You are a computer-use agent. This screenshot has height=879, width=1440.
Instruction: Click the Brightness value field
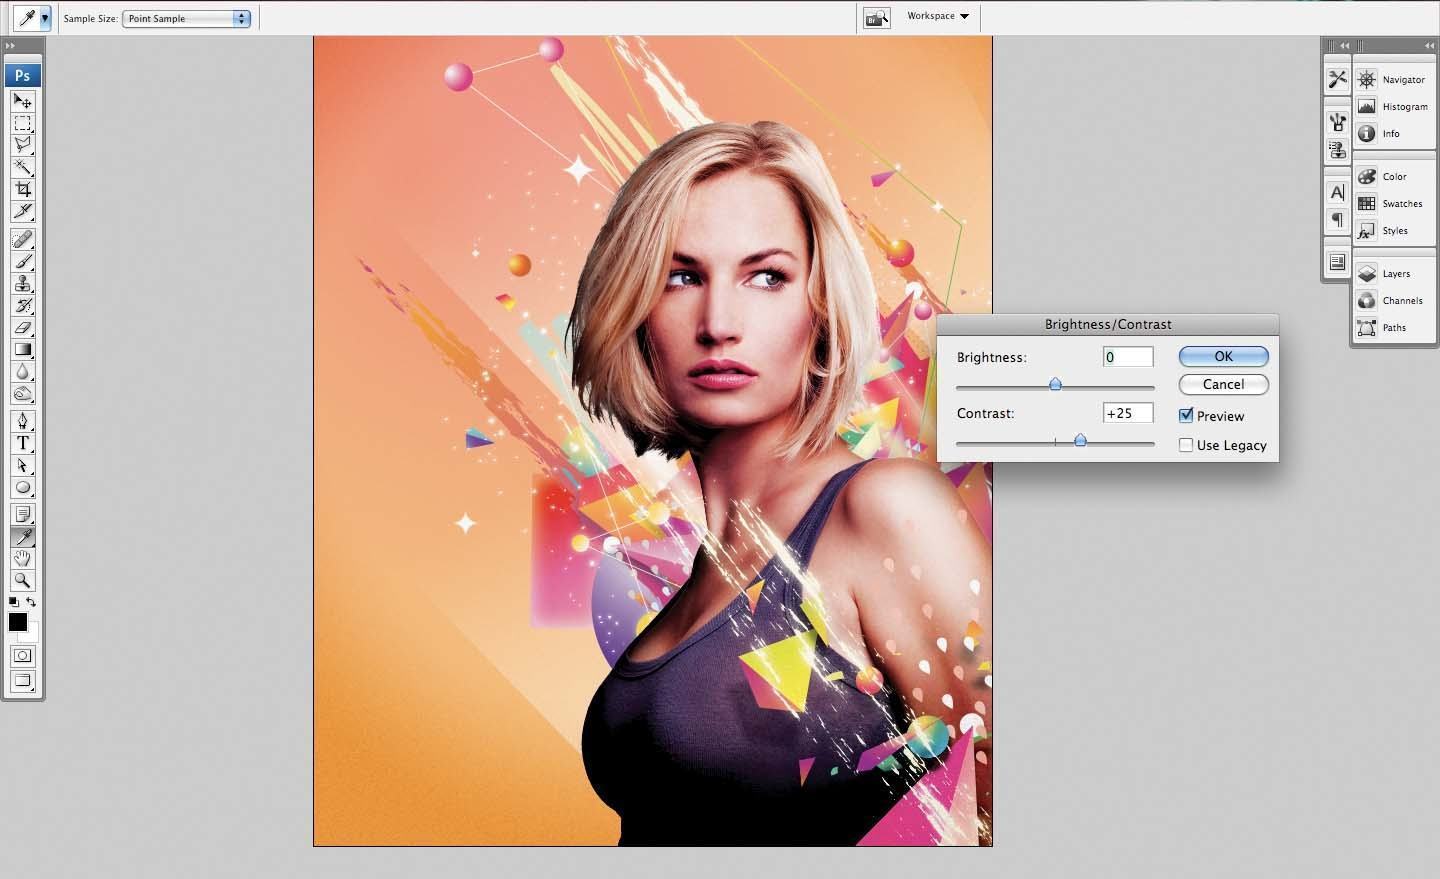(x=1128, y=357)
